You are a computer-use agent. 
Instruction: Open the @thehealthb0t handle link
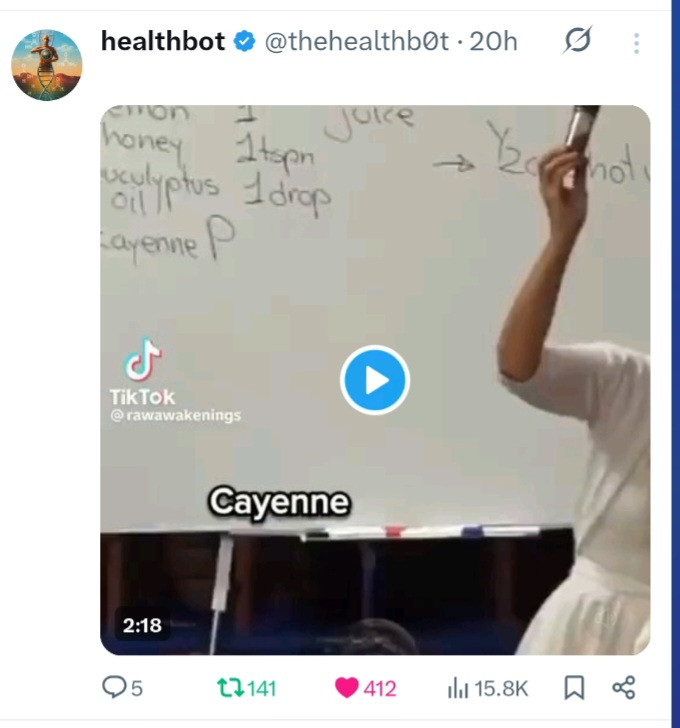point(357,41)
